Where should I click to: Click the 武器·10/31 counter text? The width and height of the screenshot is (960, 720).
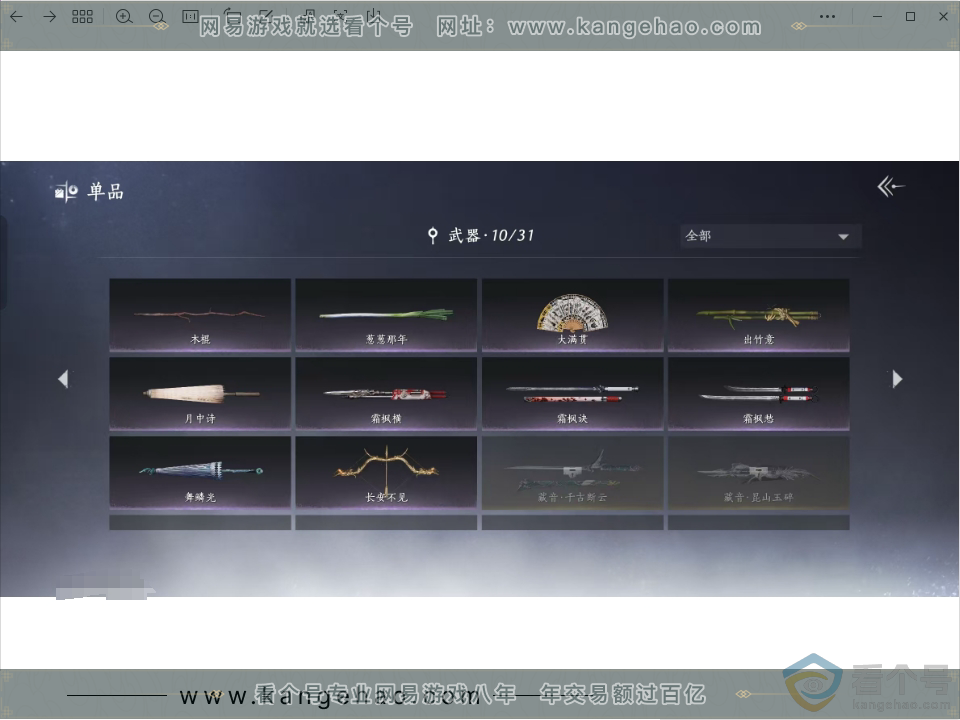click(491, 235)
